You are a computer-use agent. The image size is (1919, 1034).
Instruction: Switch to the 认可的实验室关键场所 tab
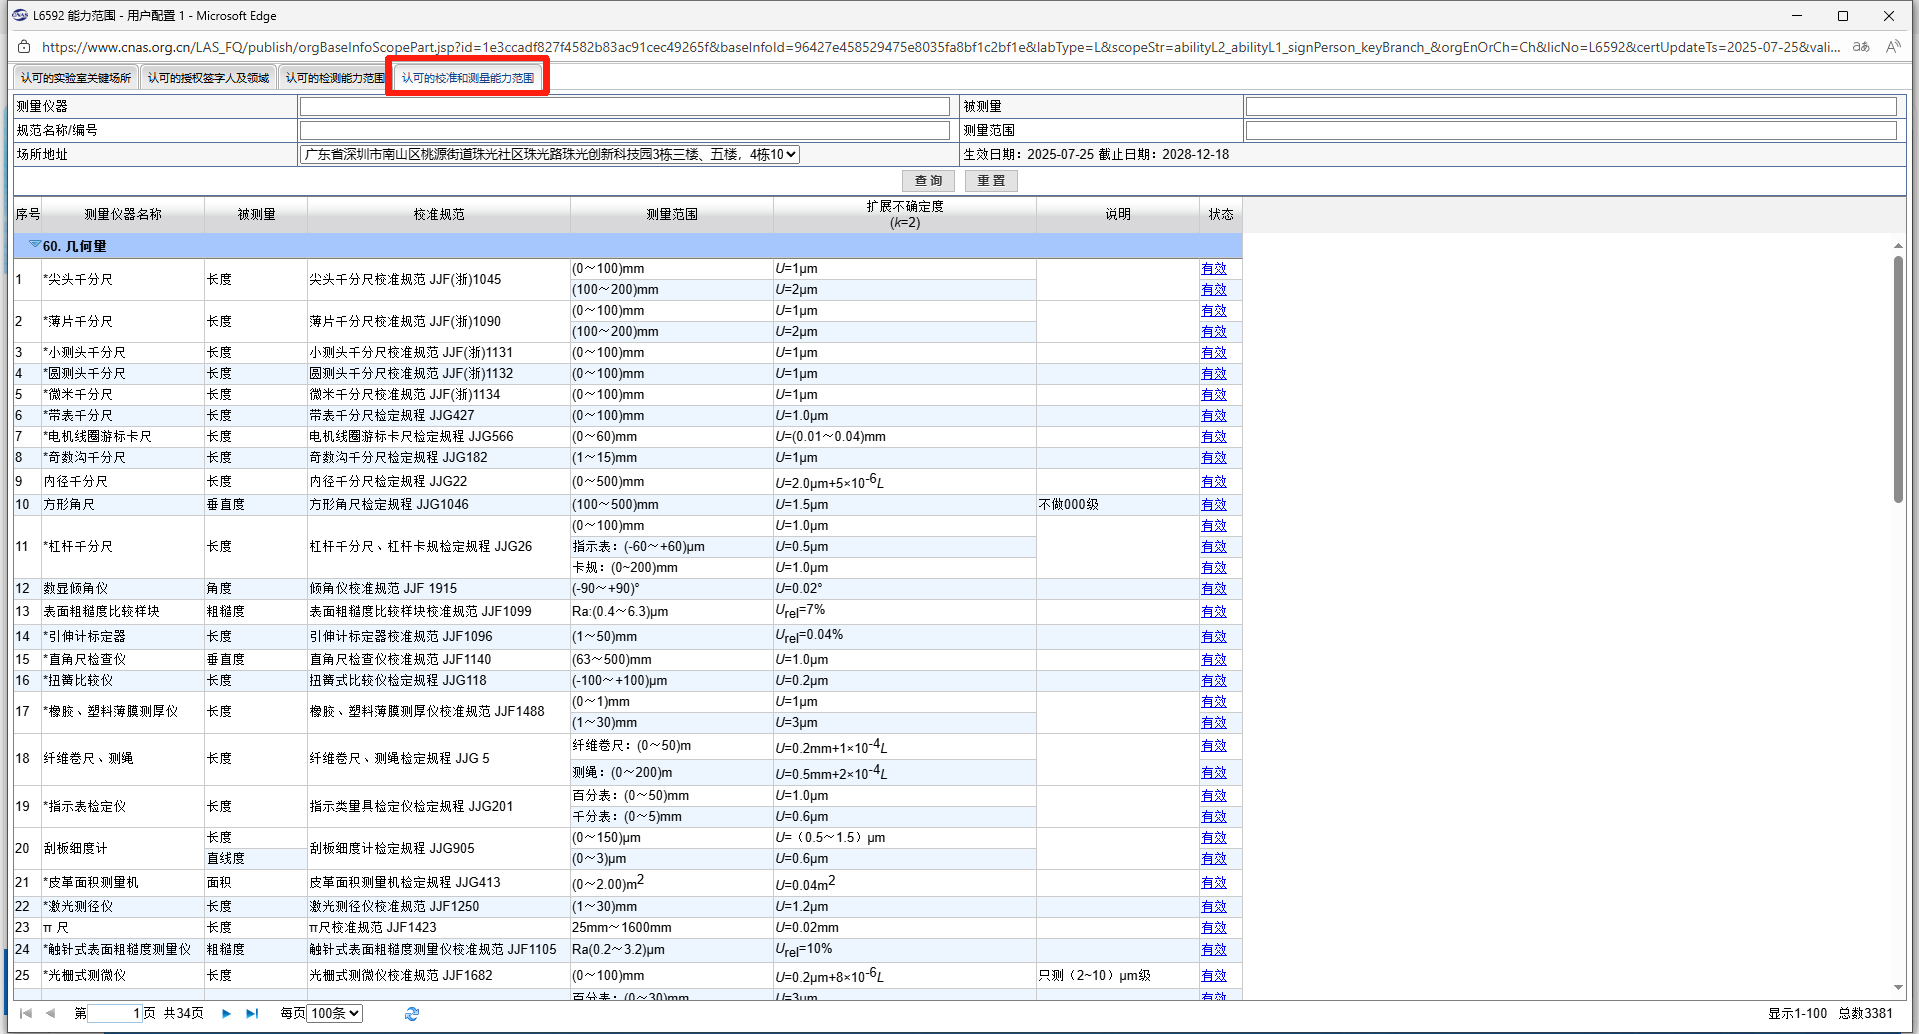pyautogui.click(x=76, y=78)
